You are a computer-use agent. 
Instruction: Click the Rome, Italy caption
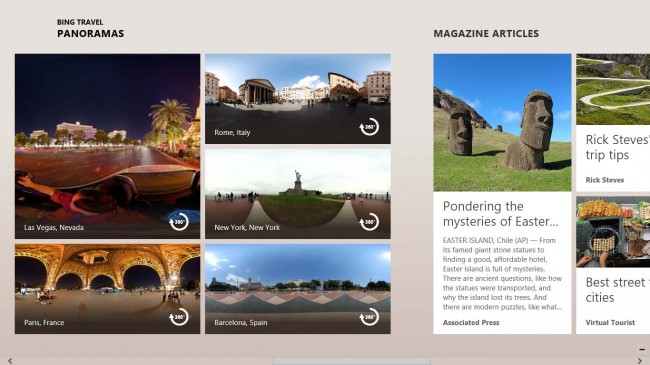232,132
